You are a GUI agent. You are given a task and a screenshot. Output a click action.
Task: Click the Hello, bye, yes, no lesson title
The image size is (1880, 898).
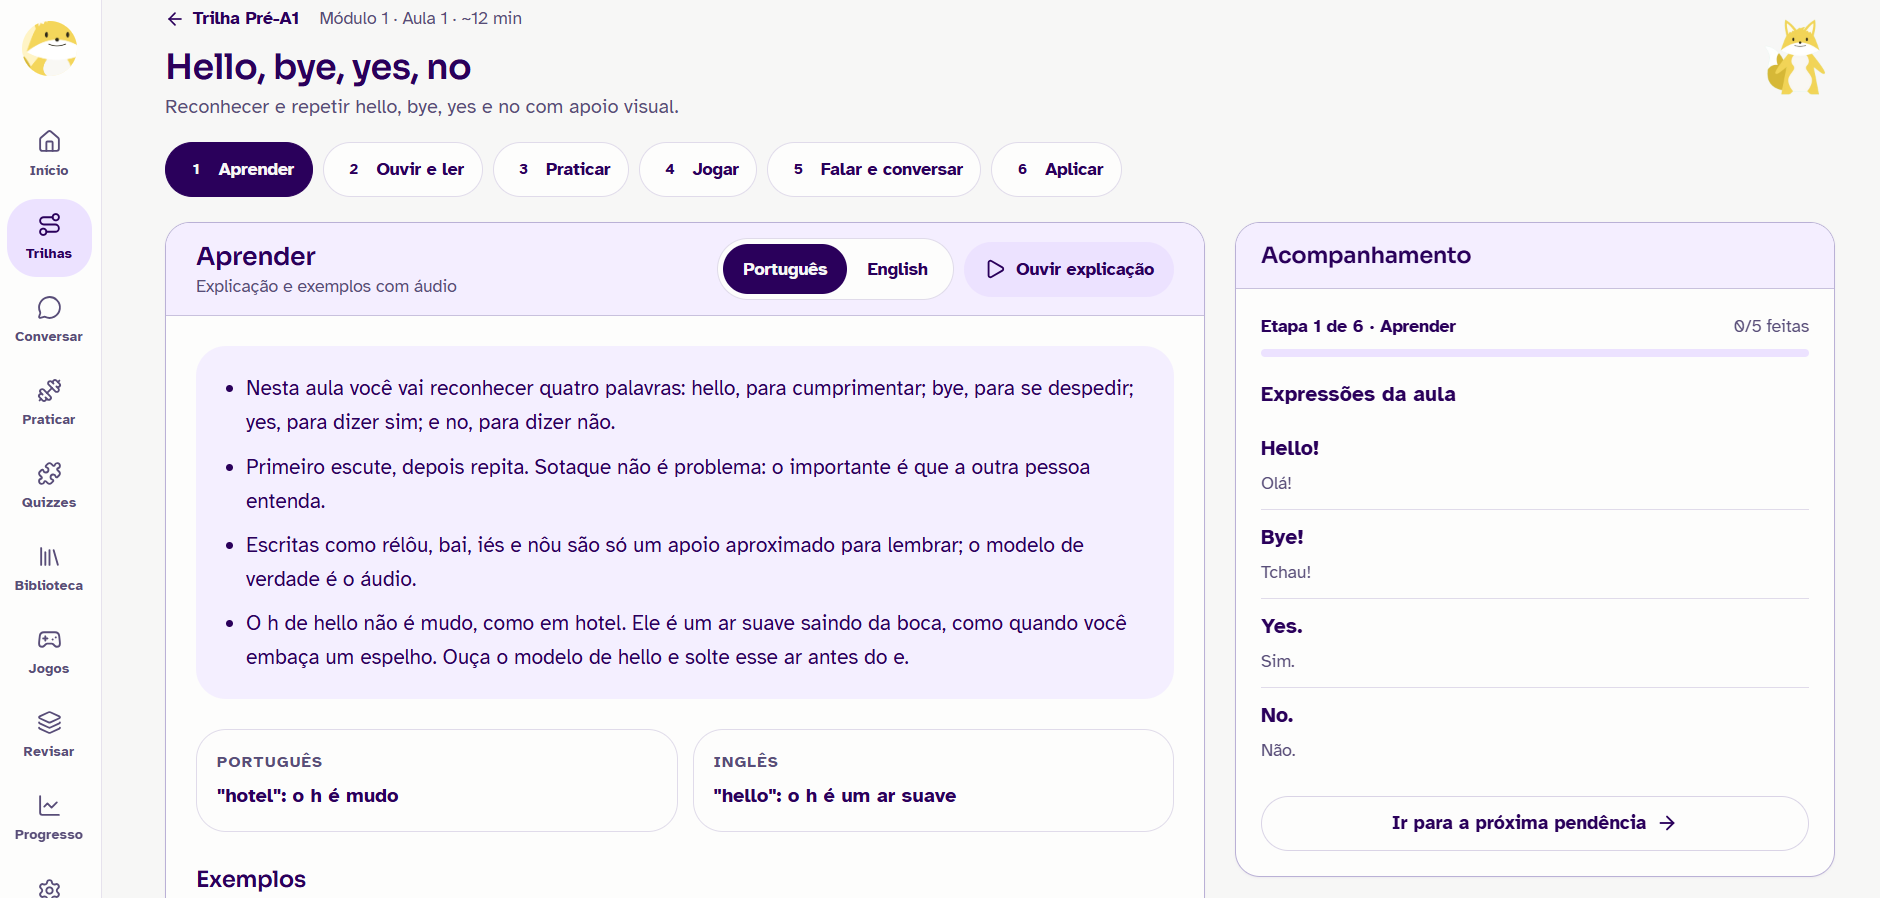[318, 67]
